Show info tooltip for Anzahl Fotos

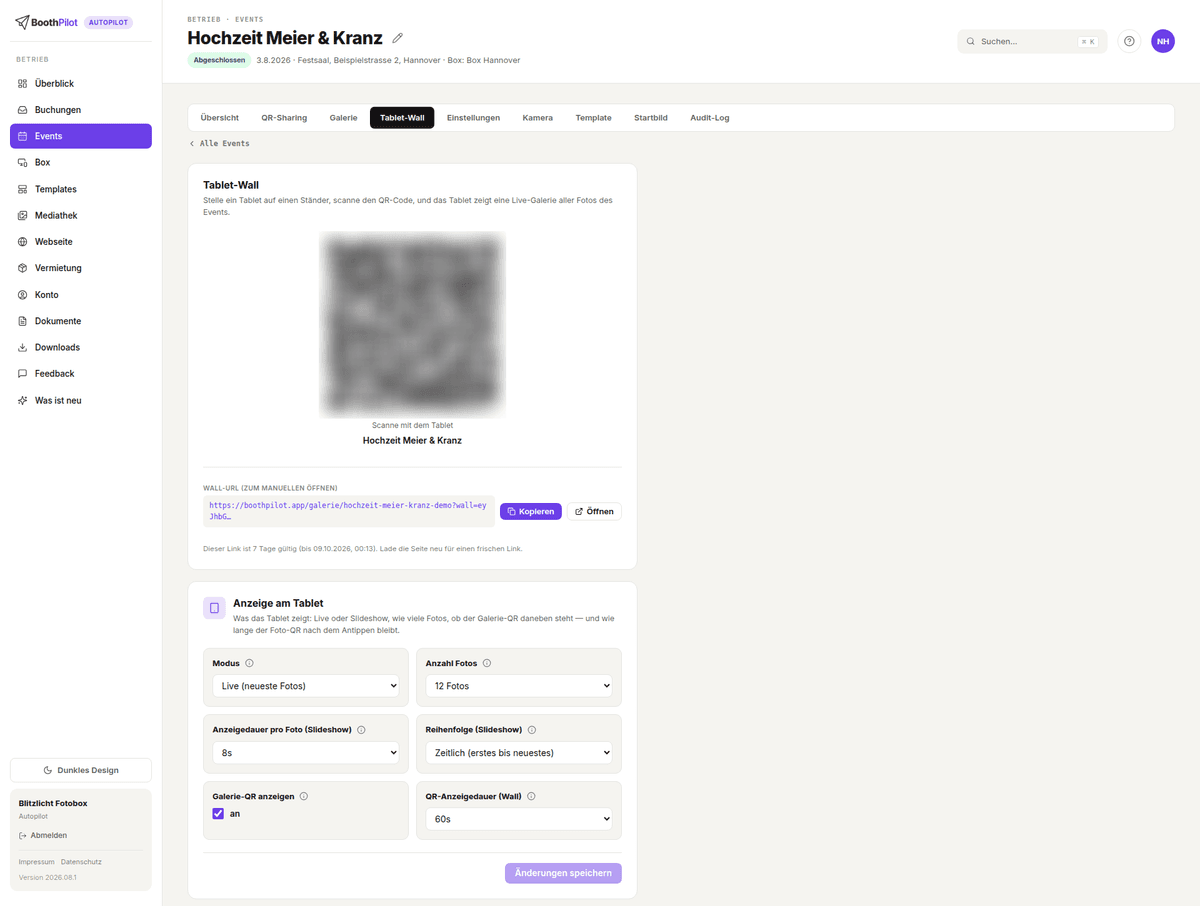487,663
